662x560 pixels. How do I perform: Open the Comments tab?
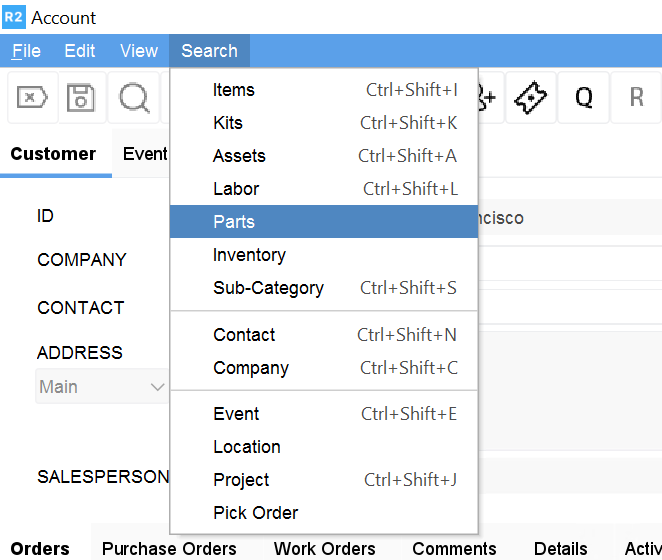pyautogui.click(x=454, y=548)
